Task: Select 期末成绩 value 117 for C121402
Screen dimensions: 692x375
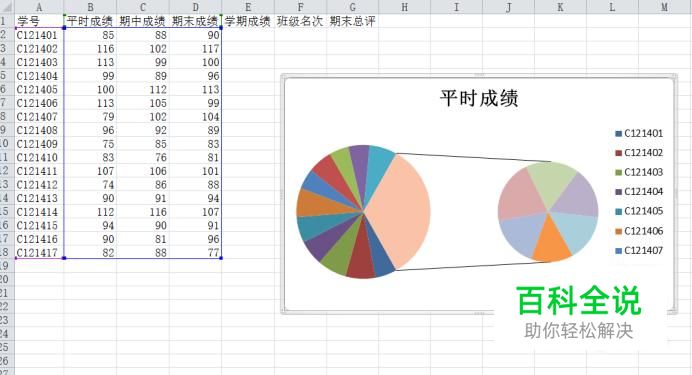Action: pos(195,49)
